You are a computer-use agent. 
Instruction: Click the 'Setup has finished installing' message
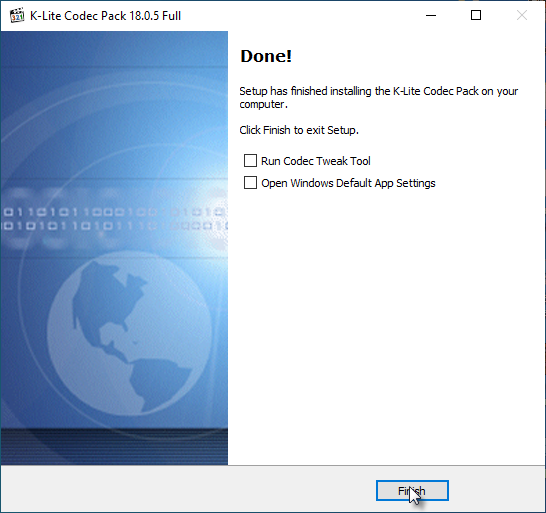coord(379,98)
